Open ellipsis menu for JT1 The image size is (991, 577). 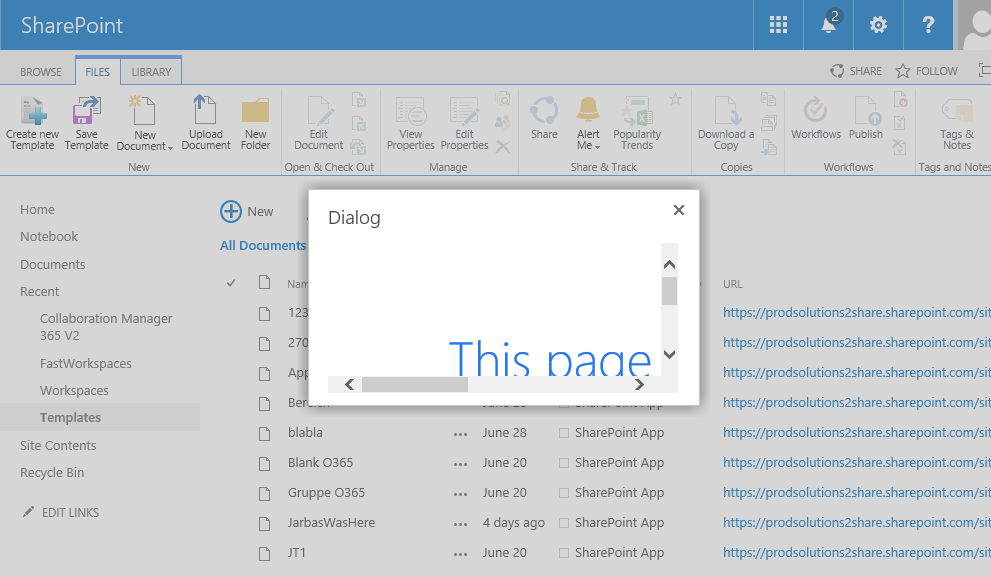460,554
